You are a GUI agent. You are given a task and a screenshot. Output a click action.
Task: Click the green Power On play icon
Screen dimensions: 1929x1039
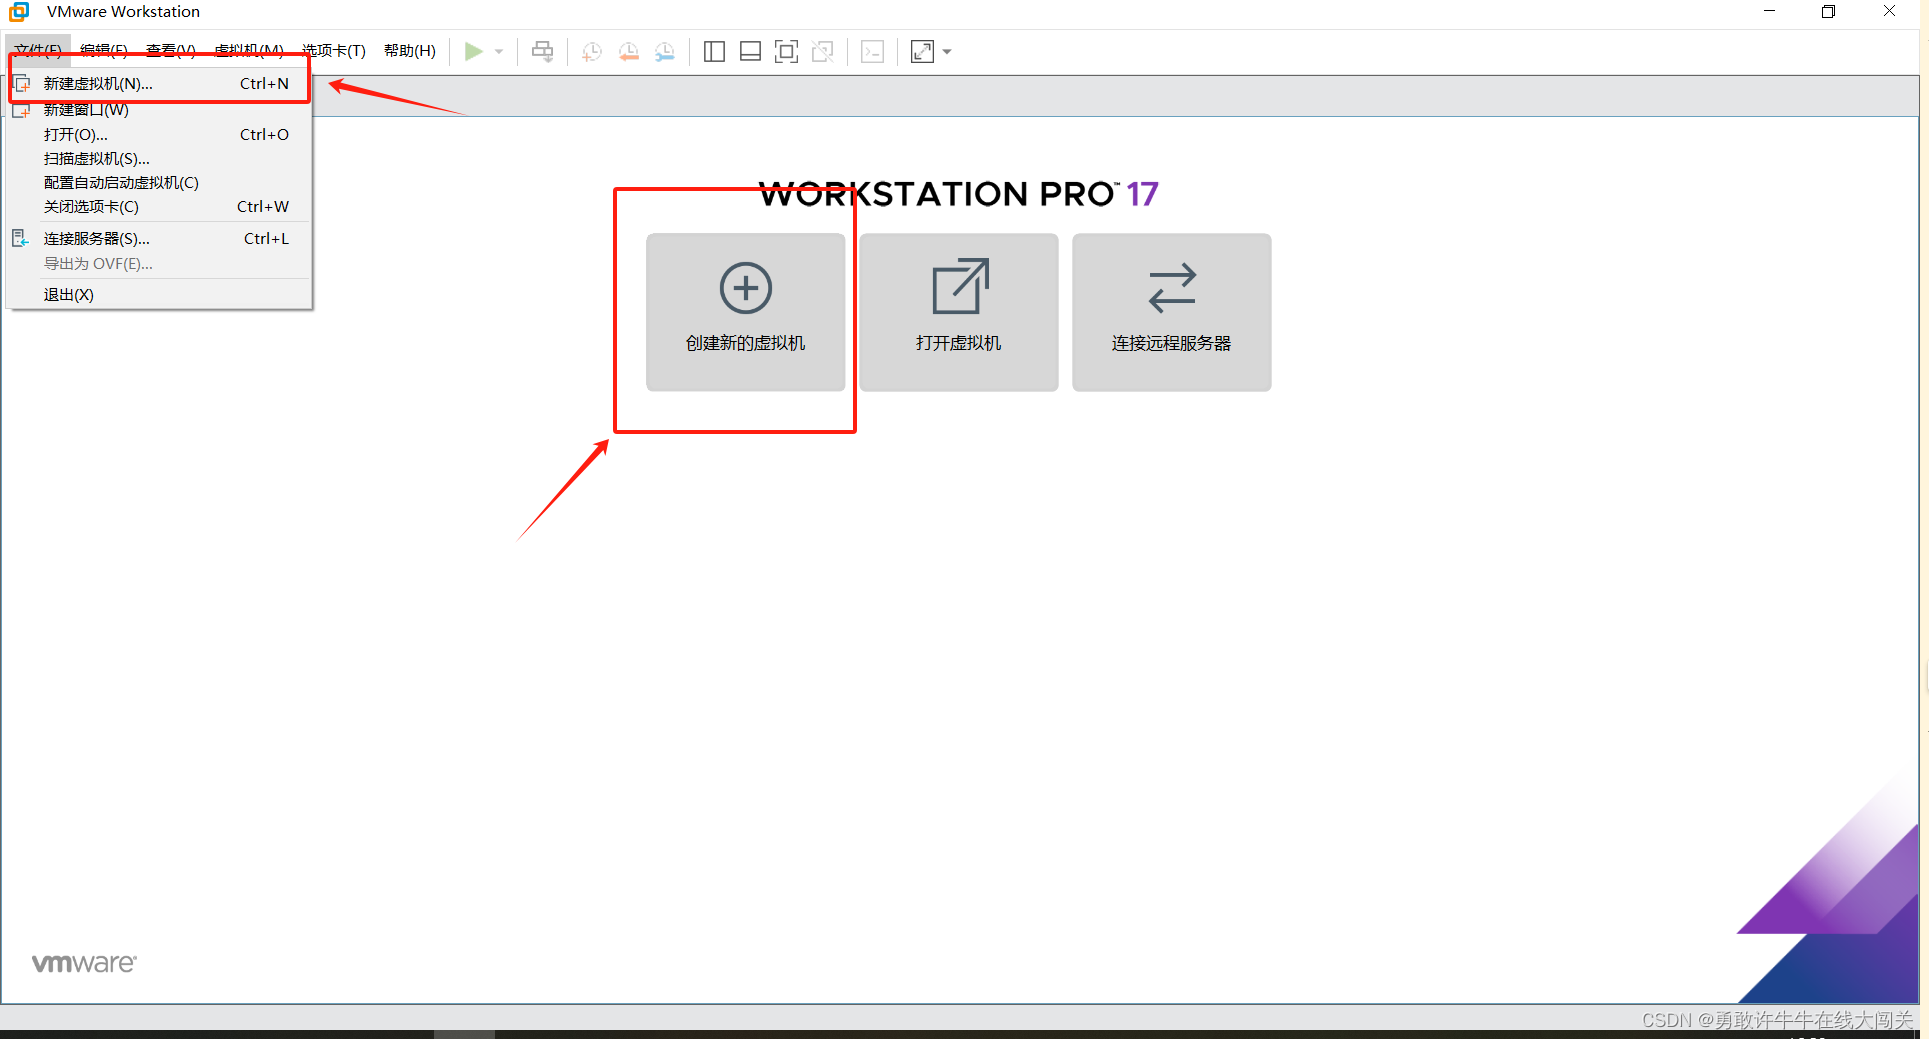(474, 51)
